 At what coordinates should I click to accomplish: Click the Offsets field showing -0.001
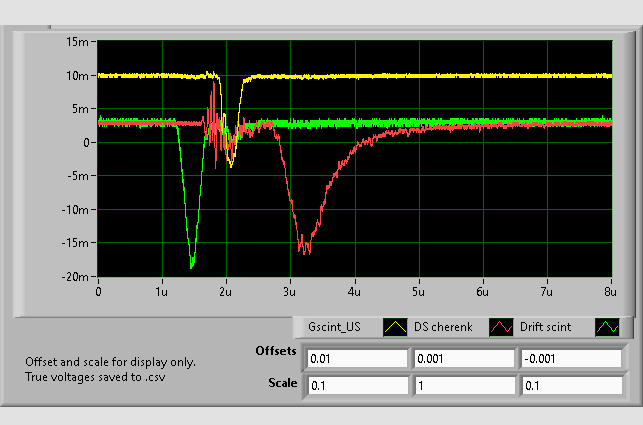tap(569, 359)
